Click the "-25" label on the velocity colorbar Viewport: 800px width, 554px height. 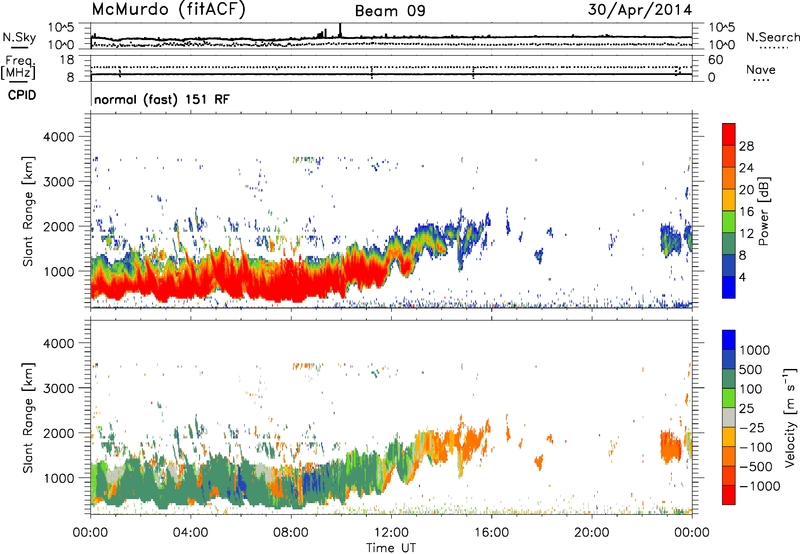point(752,428)
